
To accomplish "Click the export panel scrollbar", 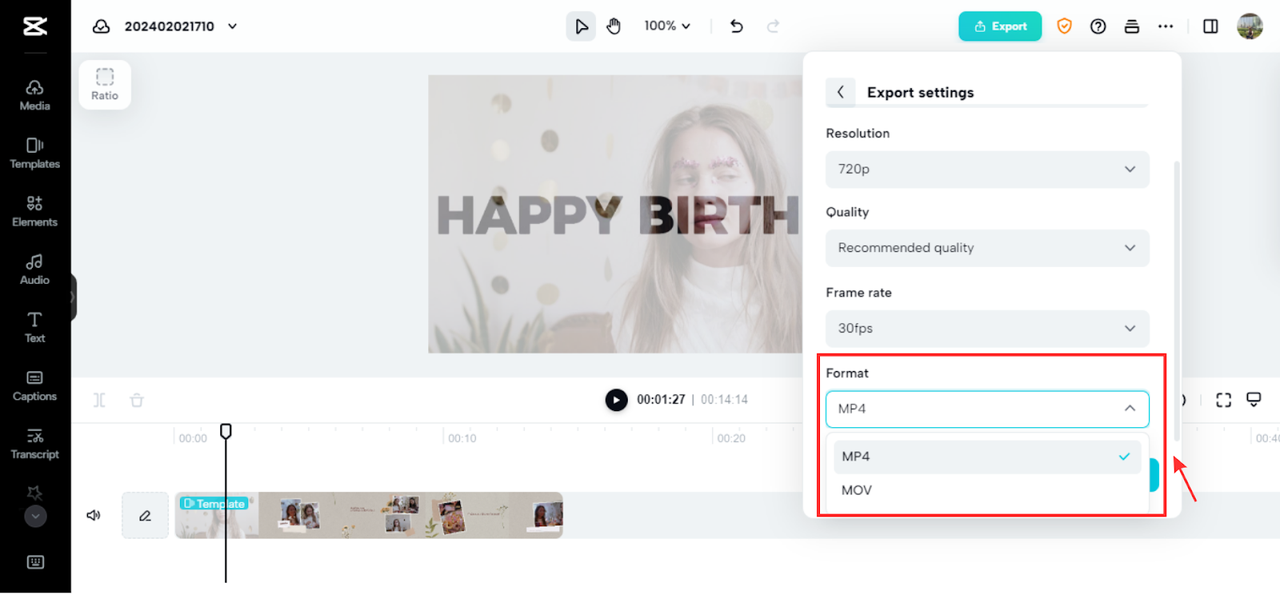I will pyautogui.click(x=1177, y=300).
